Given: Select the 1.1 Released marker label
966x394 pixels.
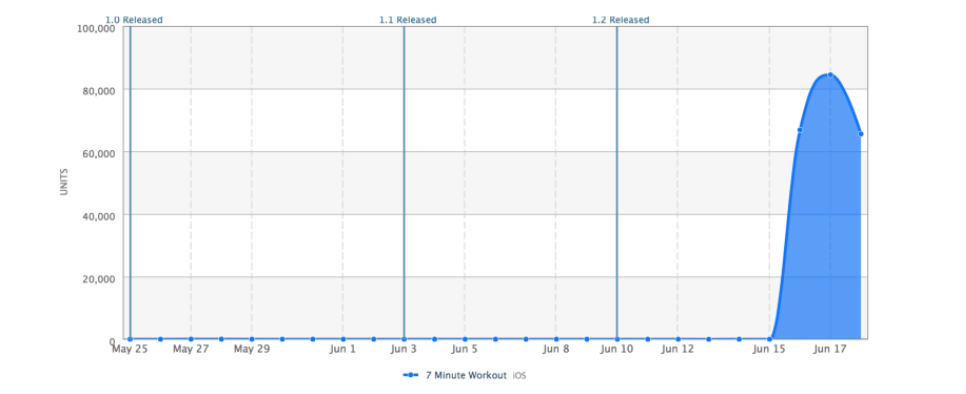Looking at the screenshot, I should tap(408, 20).
